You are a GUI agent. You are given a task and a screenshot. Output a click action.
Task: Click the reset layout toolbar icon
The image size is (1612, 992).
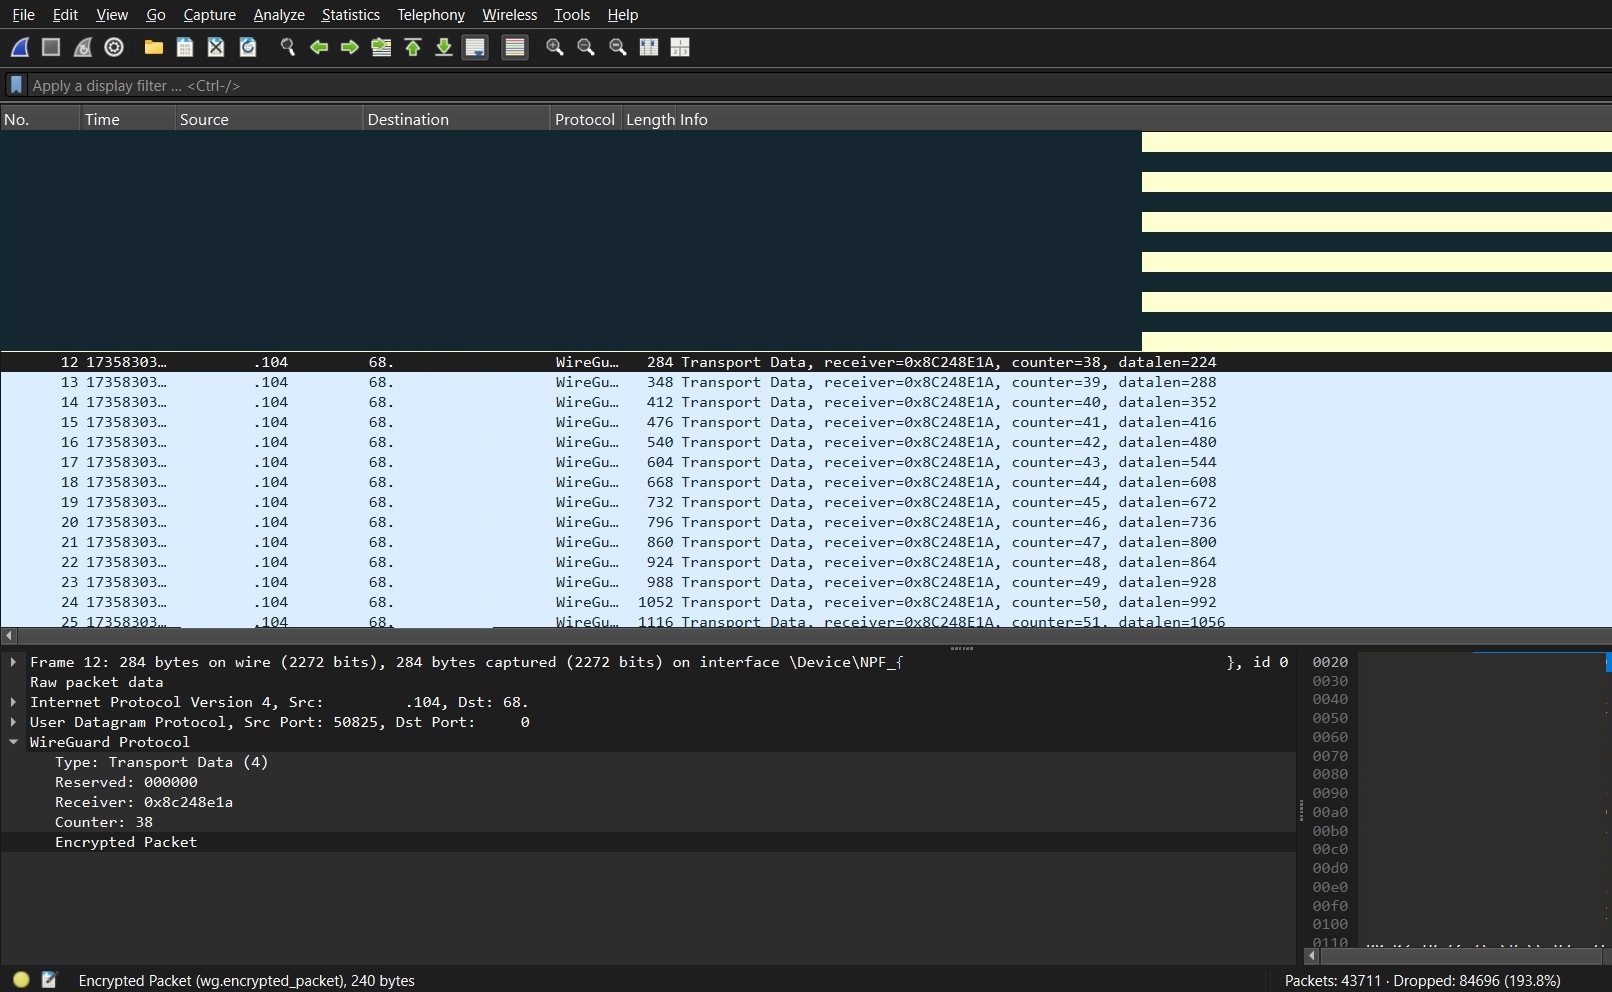tap(680, 47)
